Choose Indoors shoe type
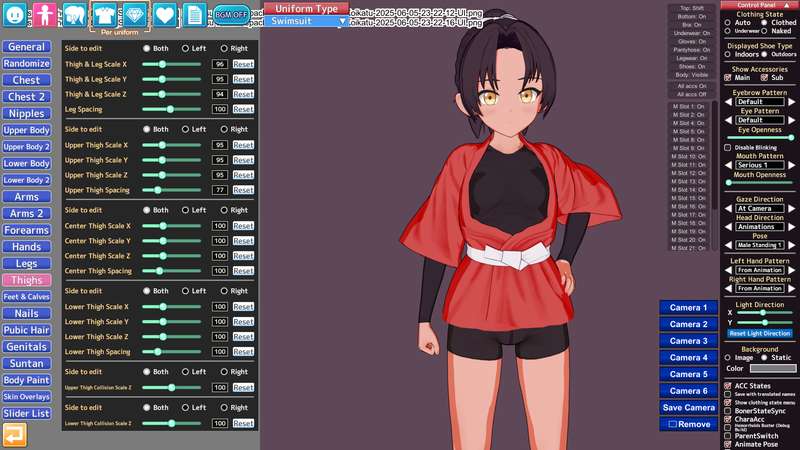800x450 pixels. click(x=728, y=54)
